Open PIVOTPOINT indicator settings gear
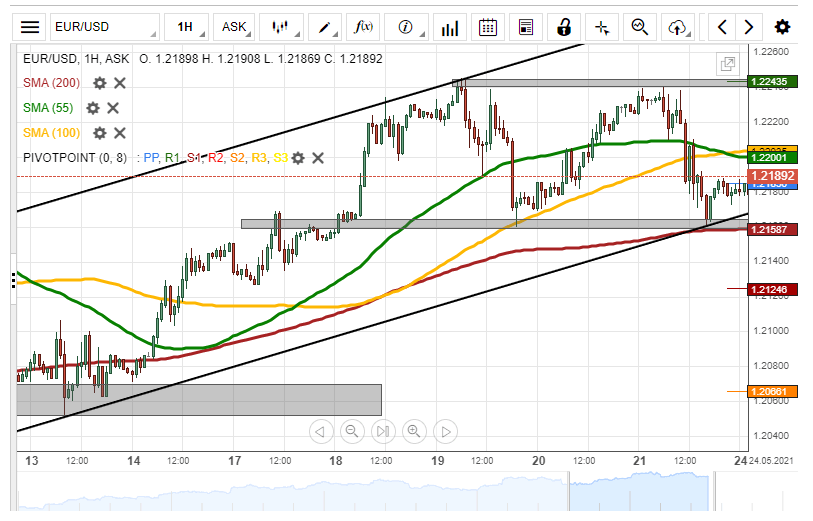The height and width of the screenshot is (521, 813). 298,158
